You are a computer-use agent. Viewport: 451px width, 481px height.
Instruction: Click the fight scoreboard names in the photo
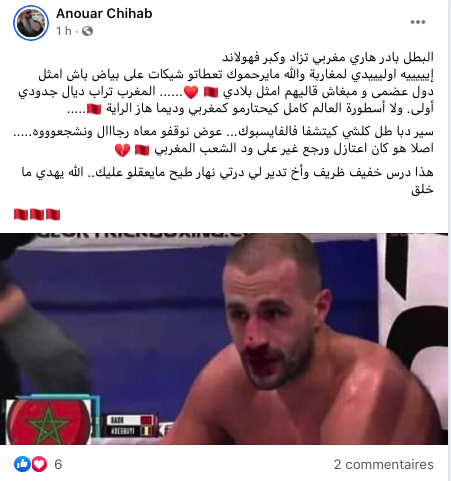[130, 425]
